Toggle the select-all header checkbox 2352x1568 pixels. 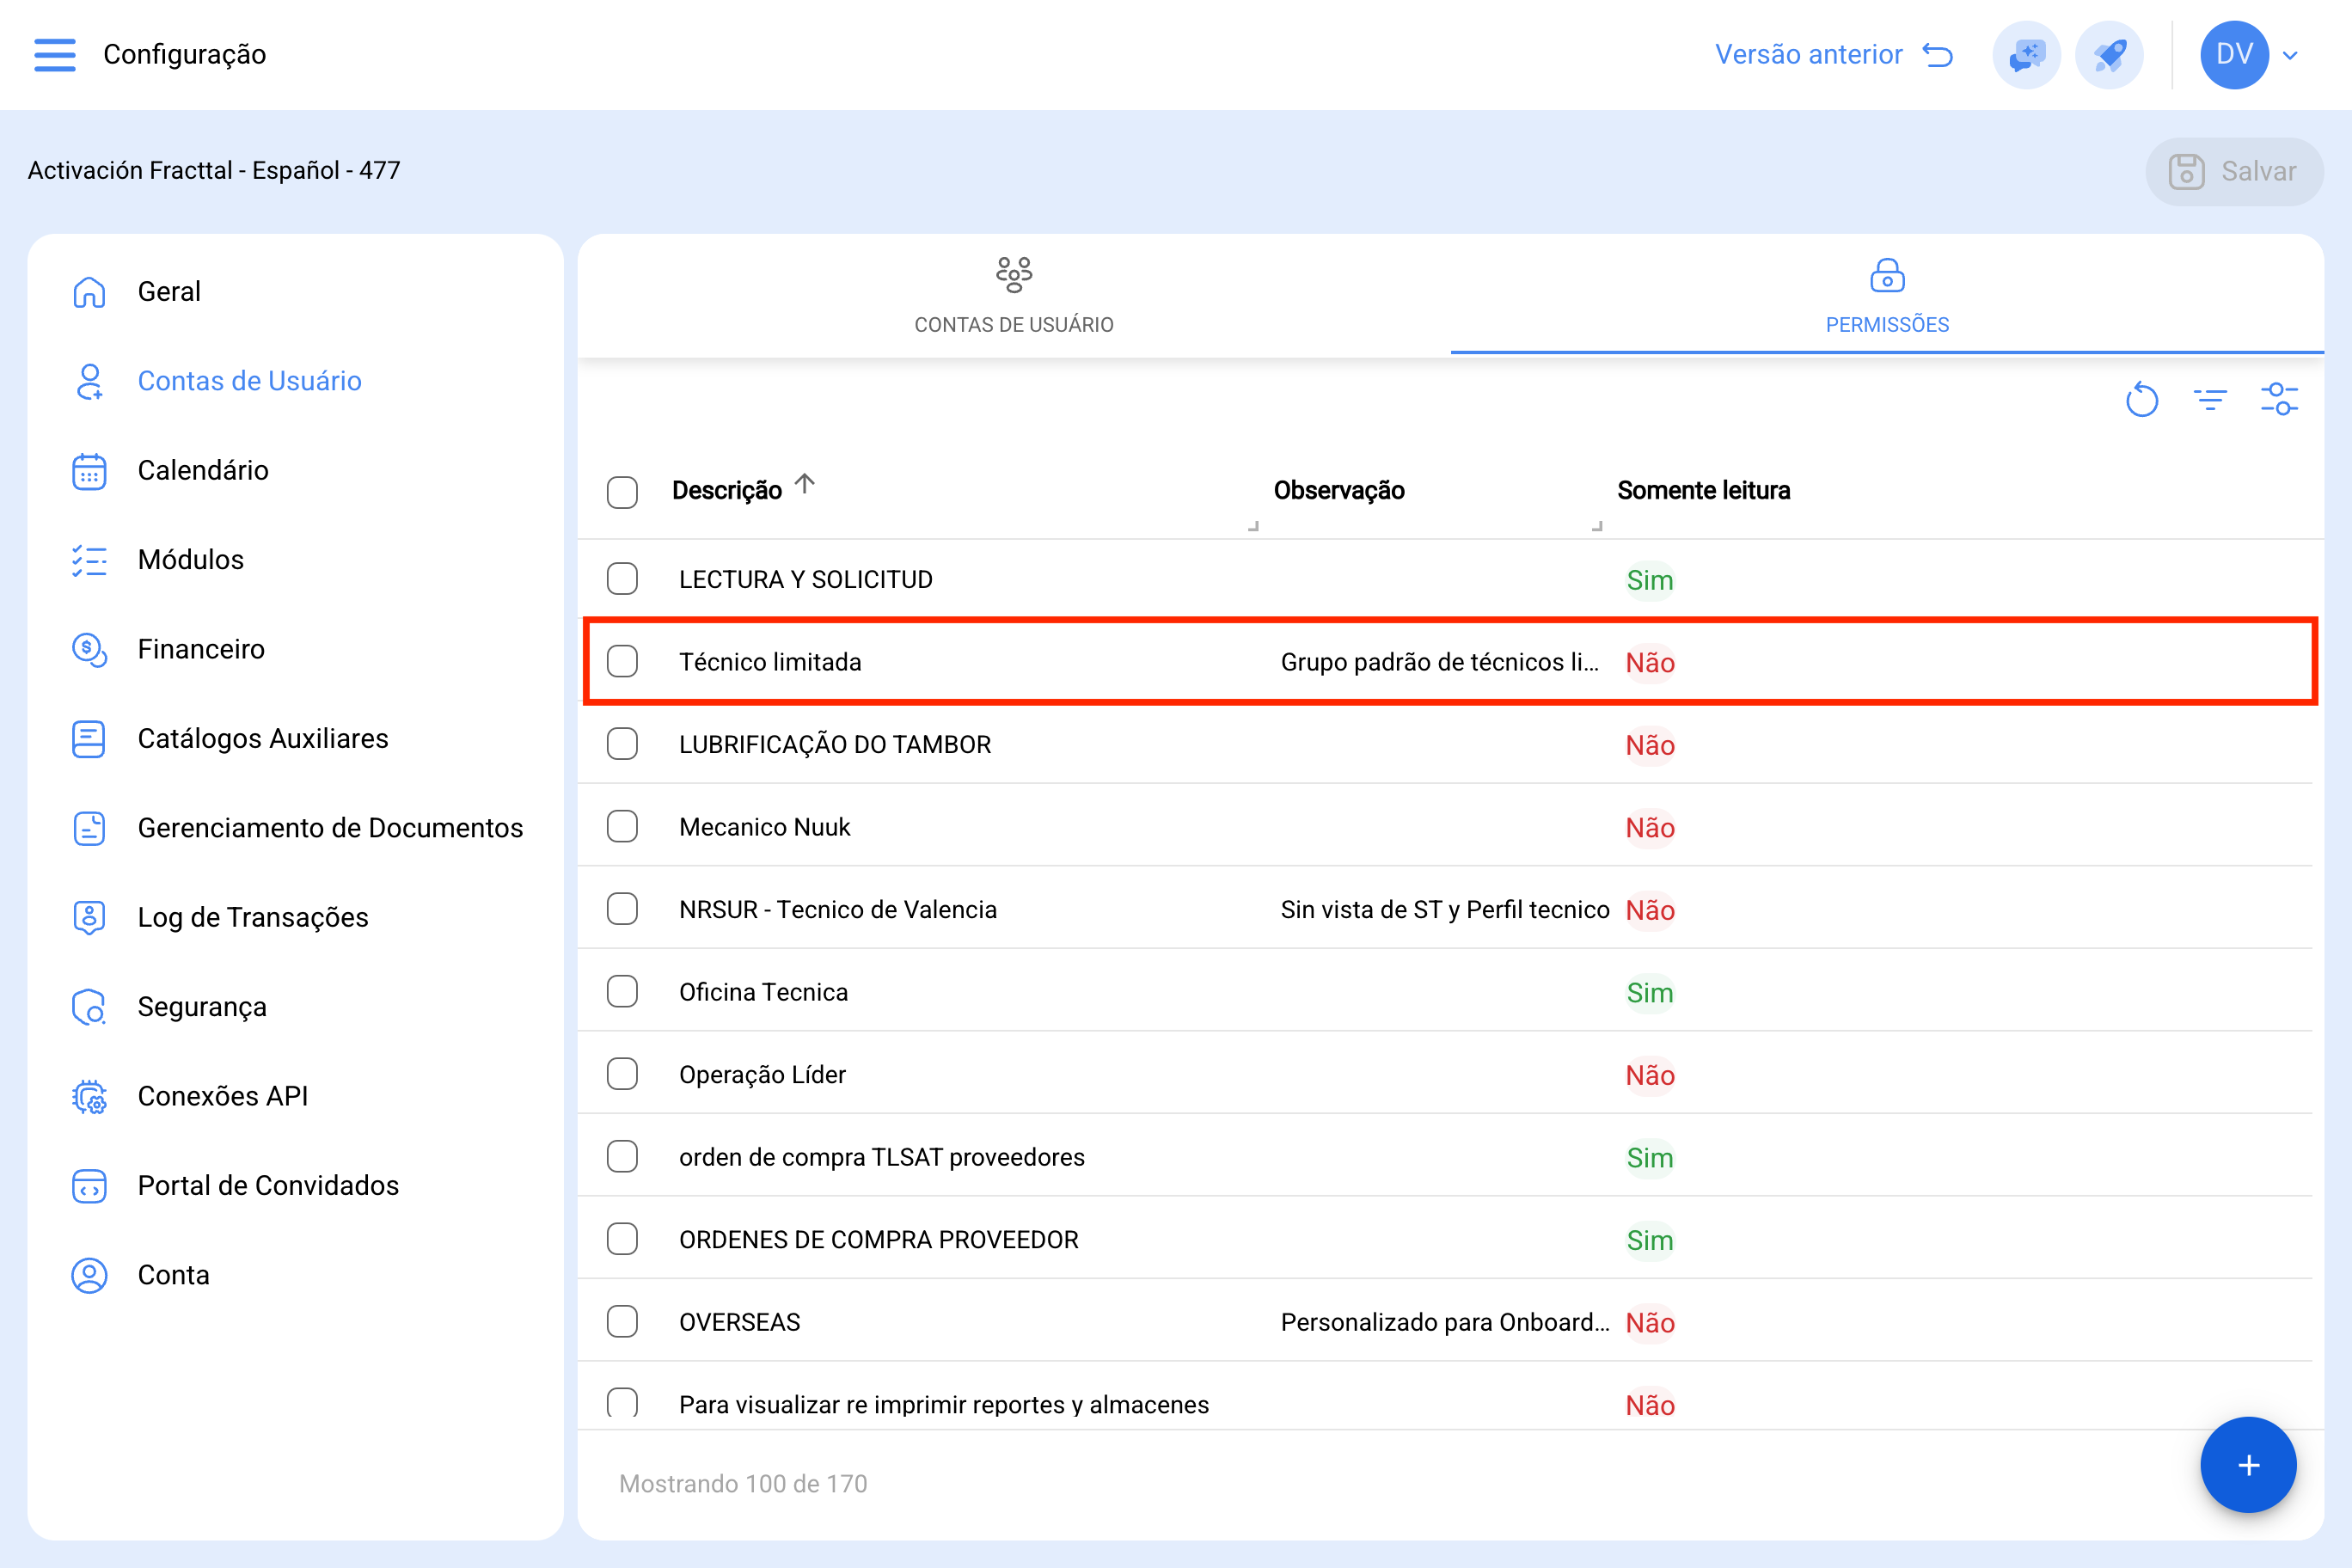point(622,491)
